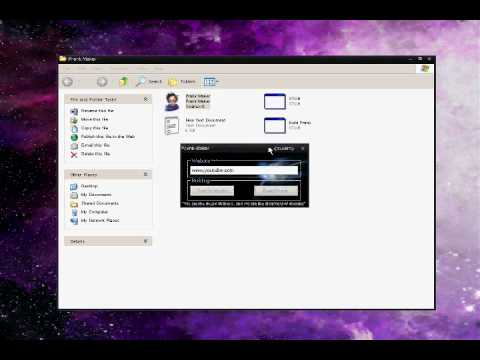Click the left button in Building group

point(212,191)
